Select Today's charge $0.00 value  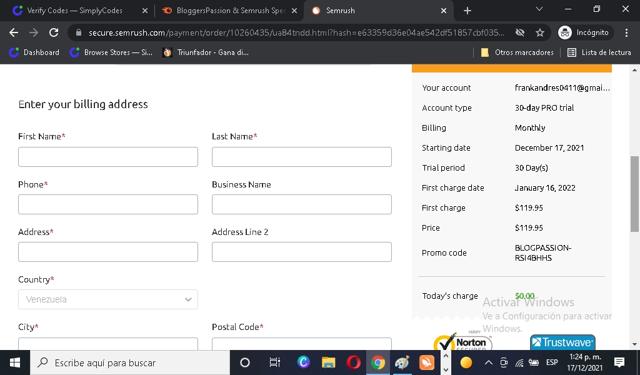coord(524,295)
